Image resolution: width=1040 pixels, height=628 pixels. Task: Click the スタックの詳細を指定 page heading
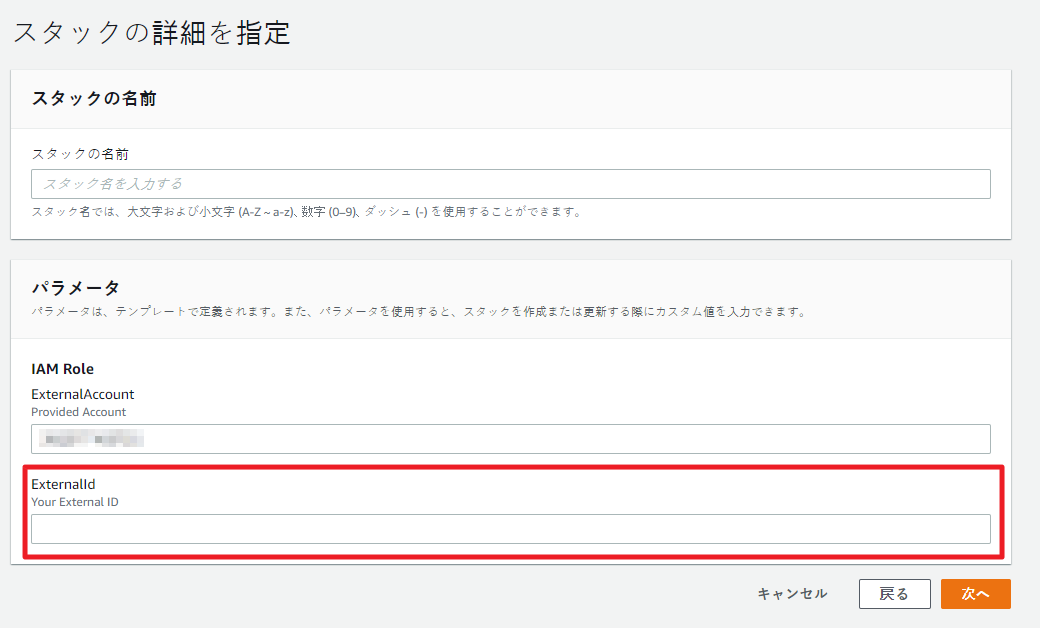[x=151, y=33]
